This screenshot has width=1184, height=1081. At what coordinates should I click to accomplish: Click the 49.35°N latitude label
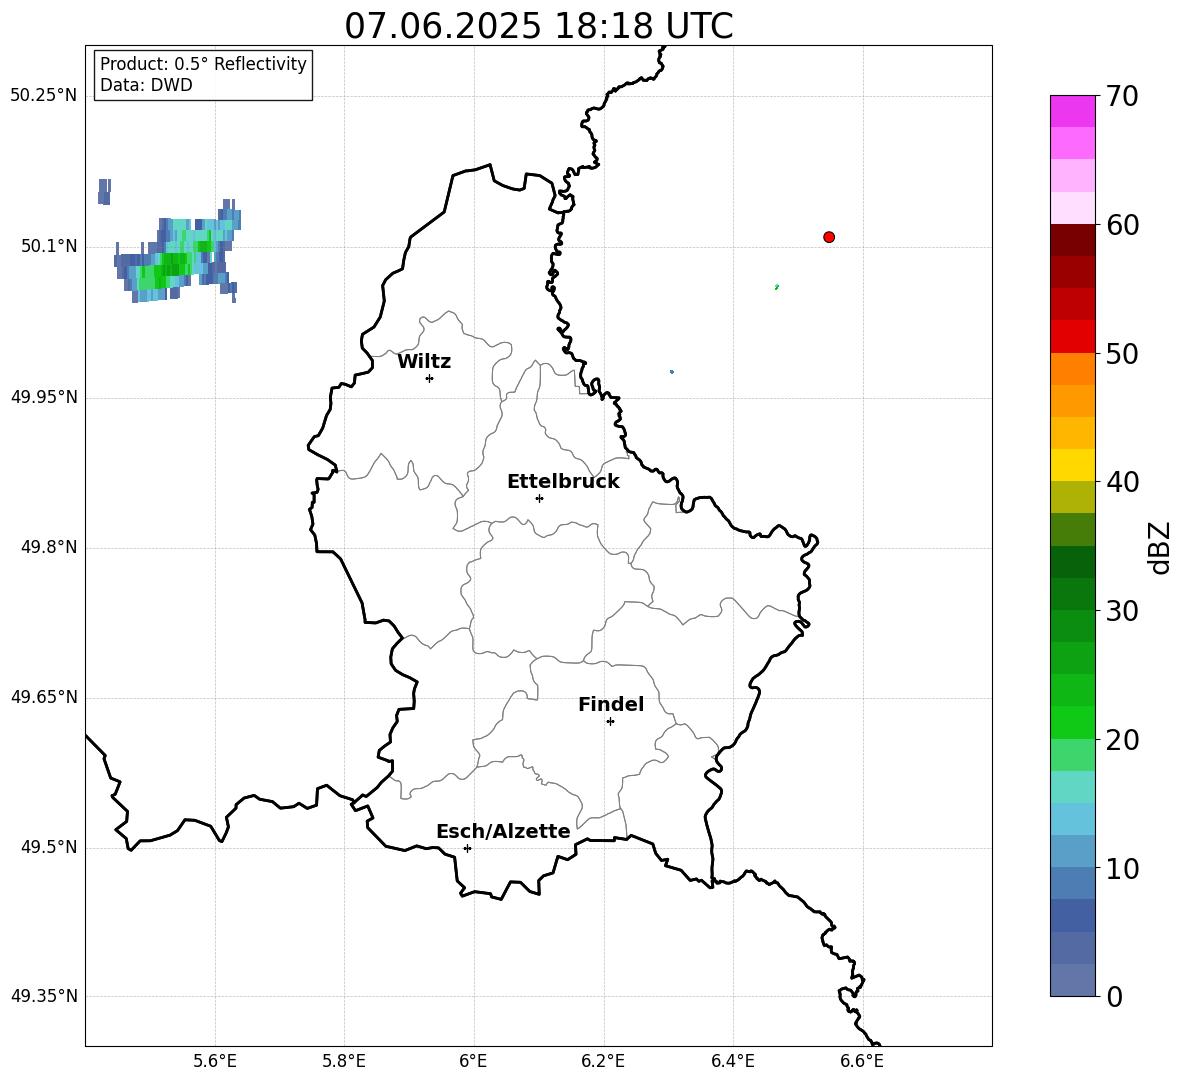pyautogui.click(x=44, y=996)
